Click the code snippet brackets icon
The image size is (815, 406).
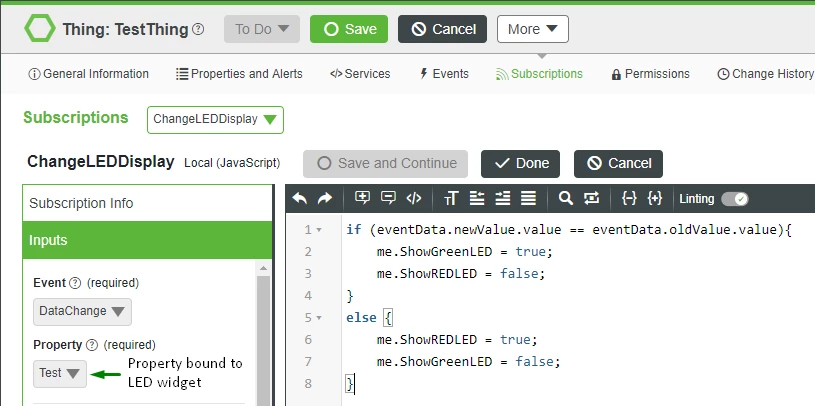tap(414, 198)
